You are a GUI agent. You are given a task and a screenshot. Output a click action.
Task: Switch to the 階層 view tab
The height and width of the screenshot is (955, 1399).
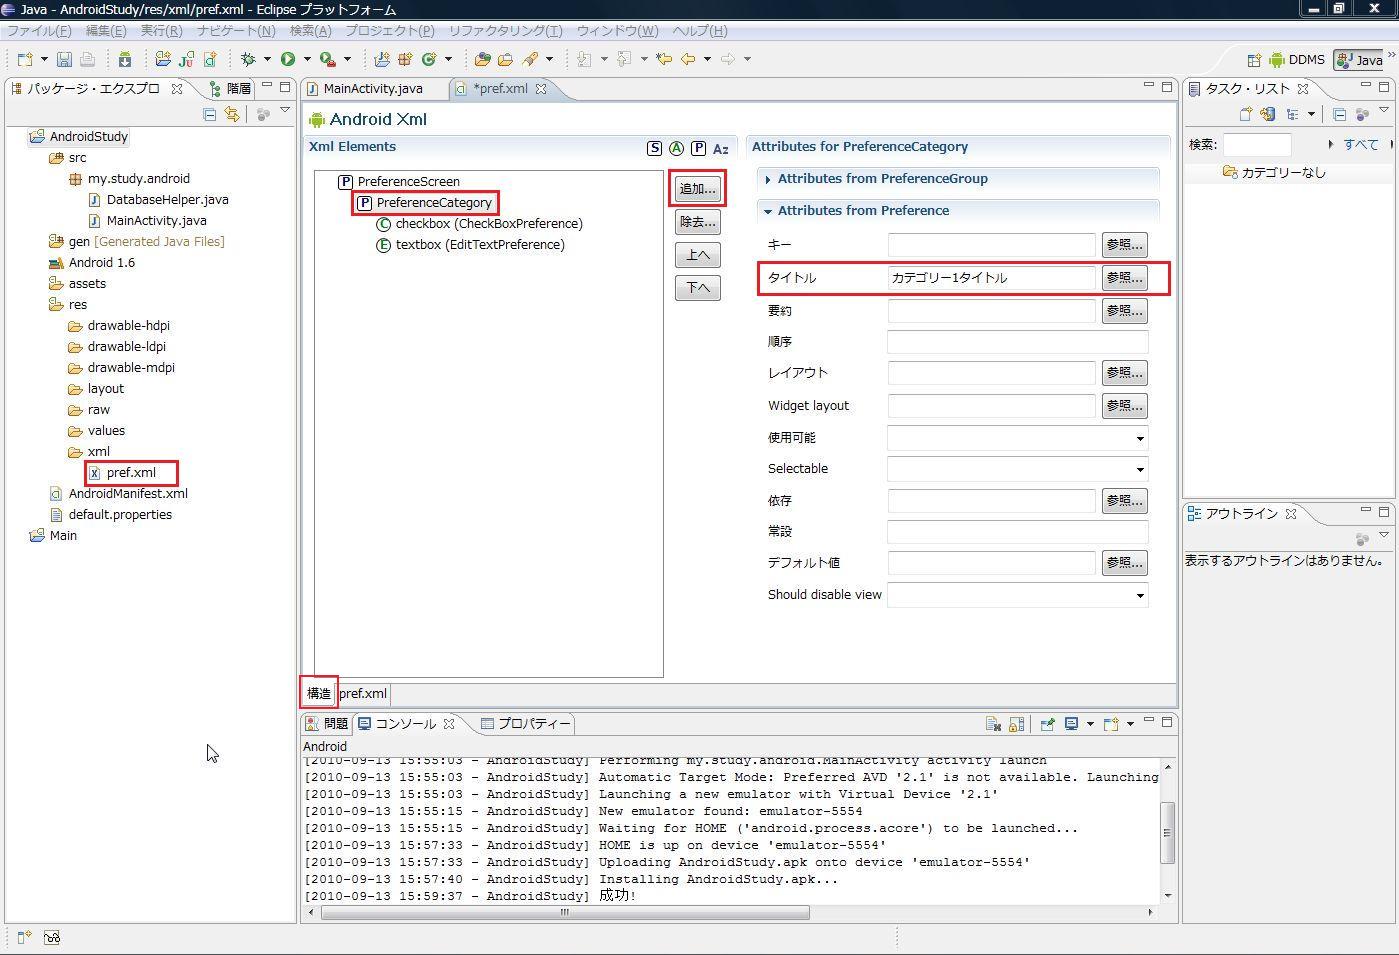click(231, 89)
